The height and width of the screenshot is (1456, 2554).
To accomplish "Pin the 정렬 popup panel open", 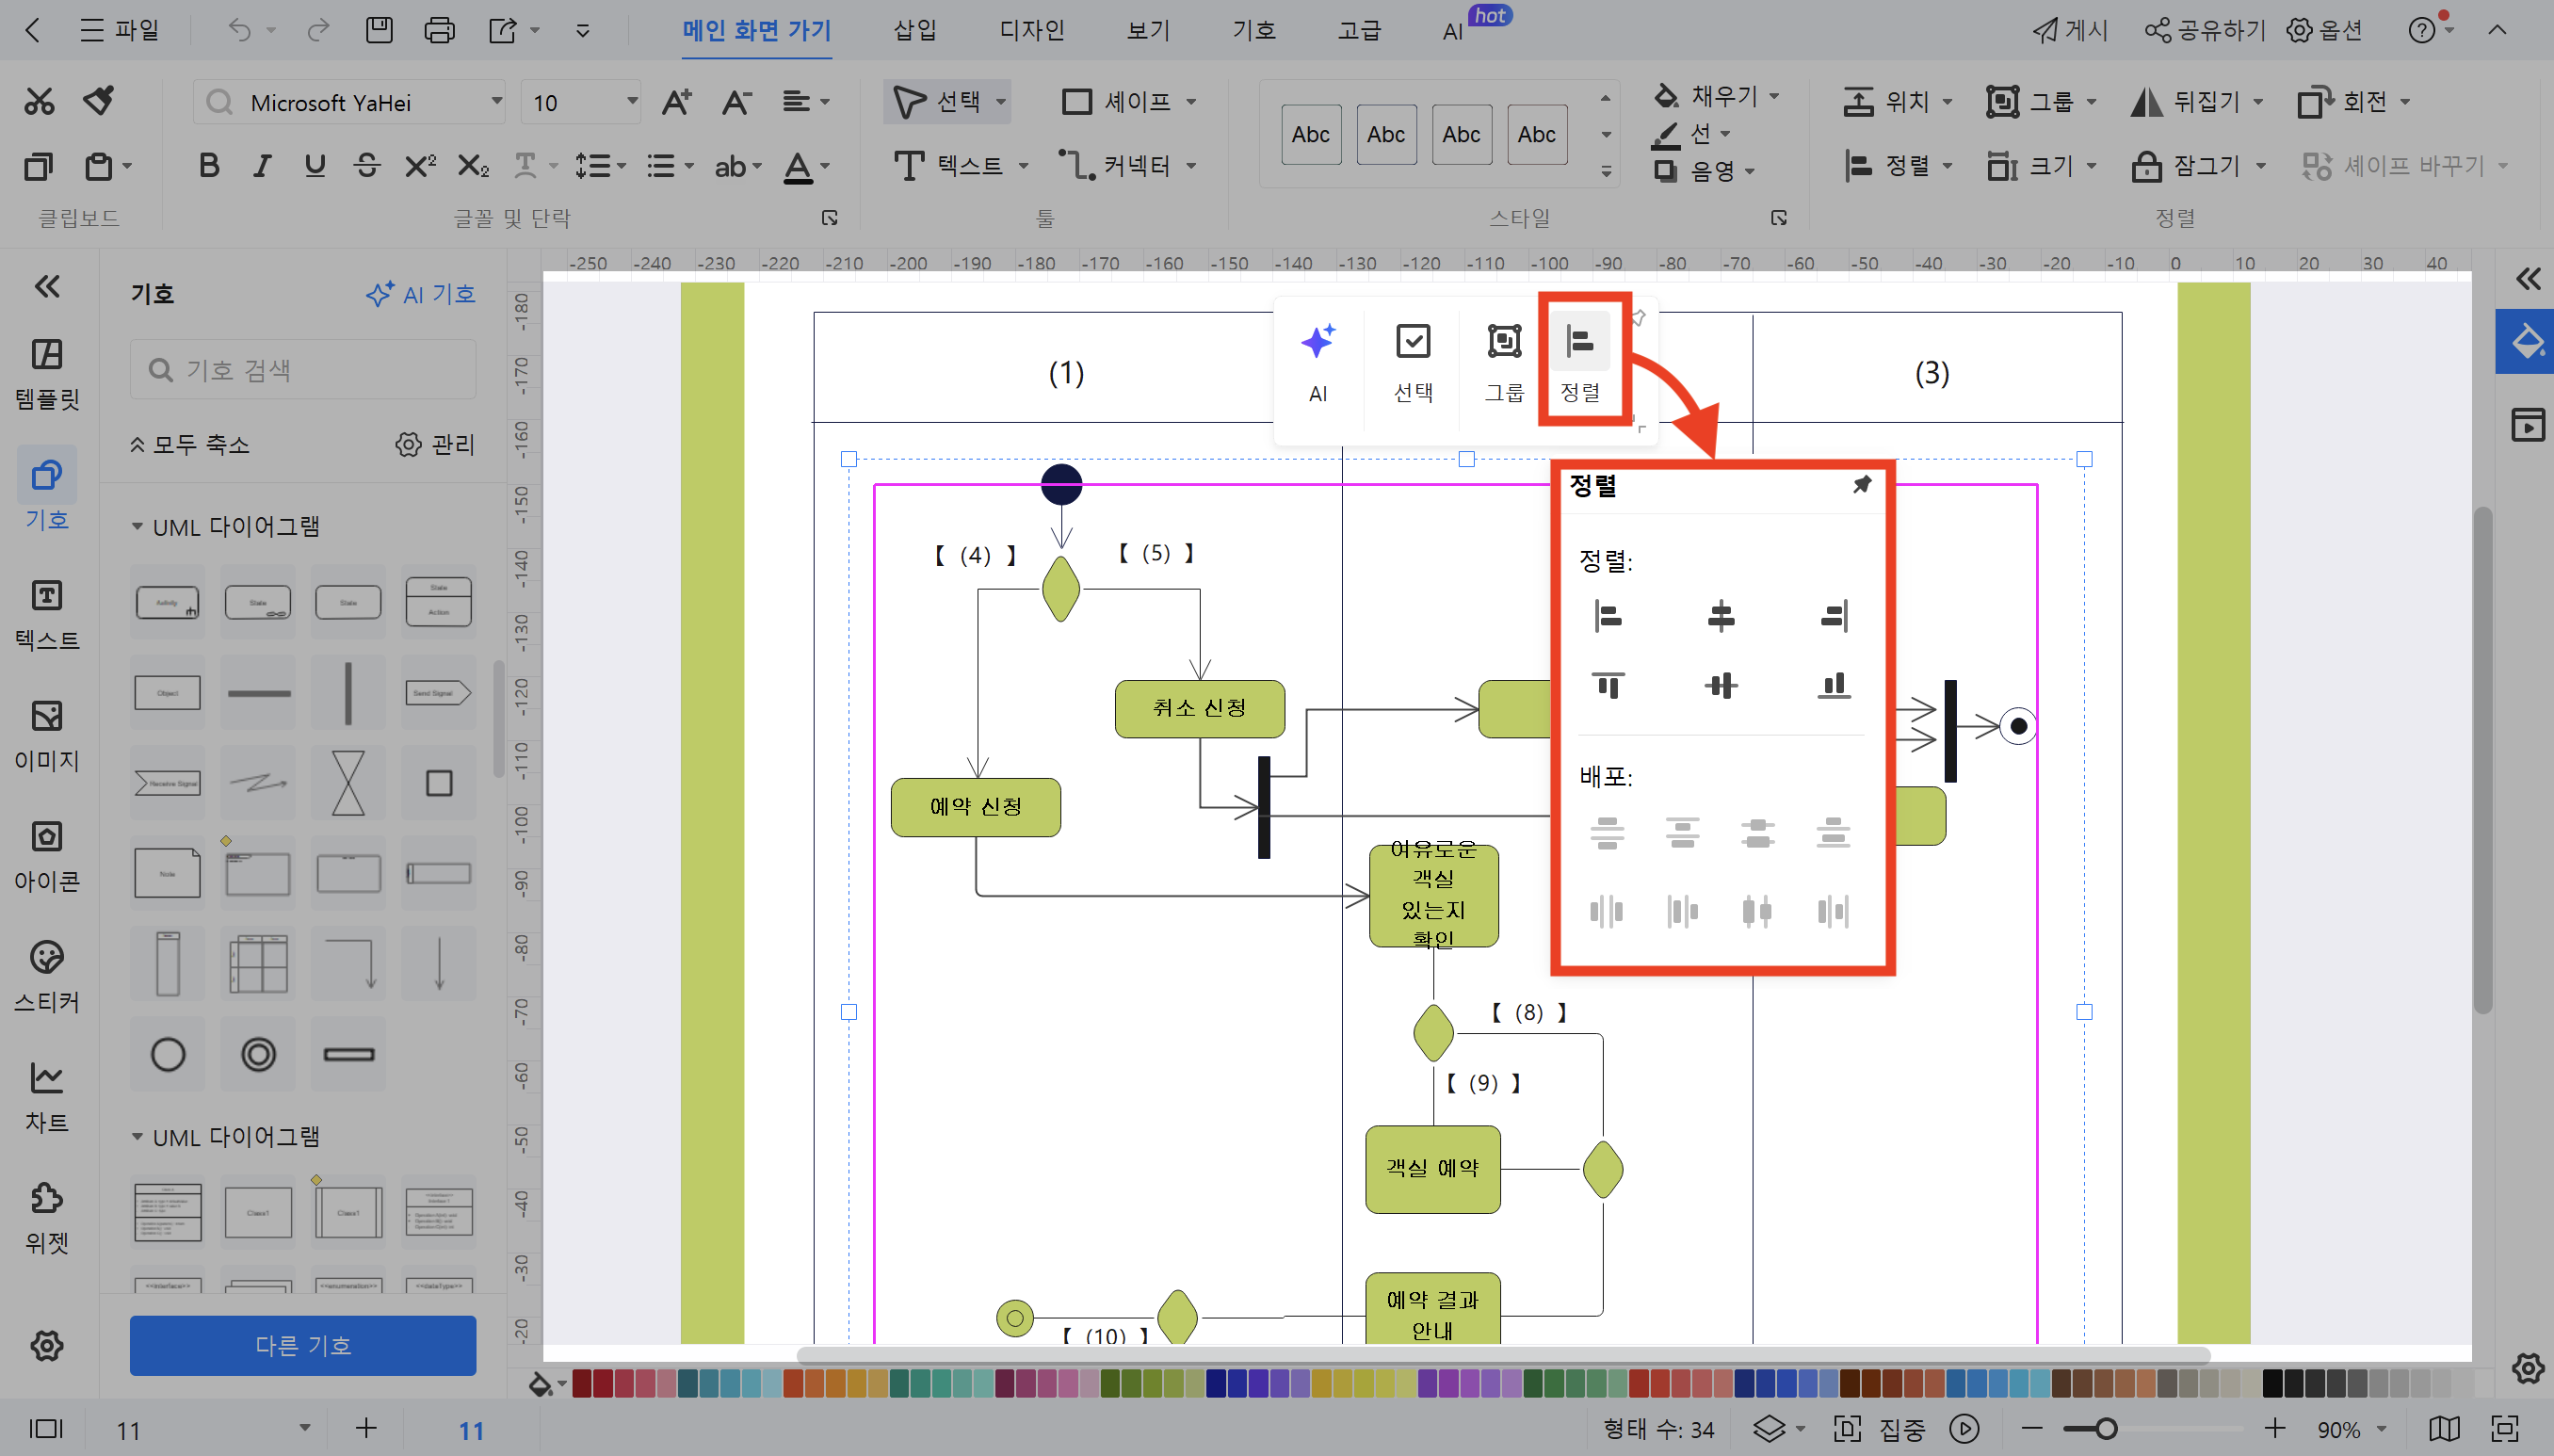I will [1861, 484].
